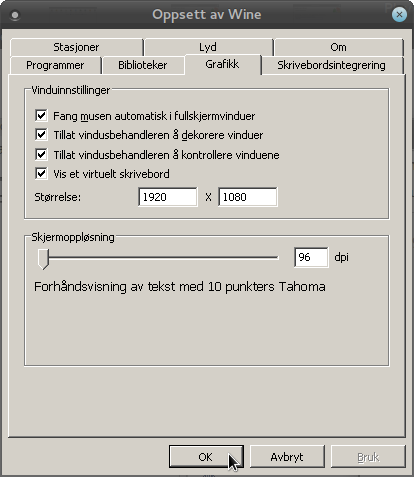The height and width of the screenshot is (477, 414).
Task: Switch to the Biblioteker tab
Action: tap(143, 65)
